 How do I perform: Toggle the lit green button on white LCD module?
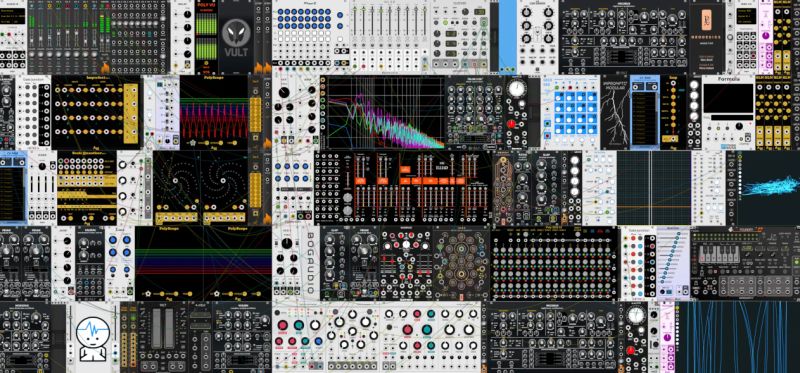pyautogui.click(x=446, y=23)
